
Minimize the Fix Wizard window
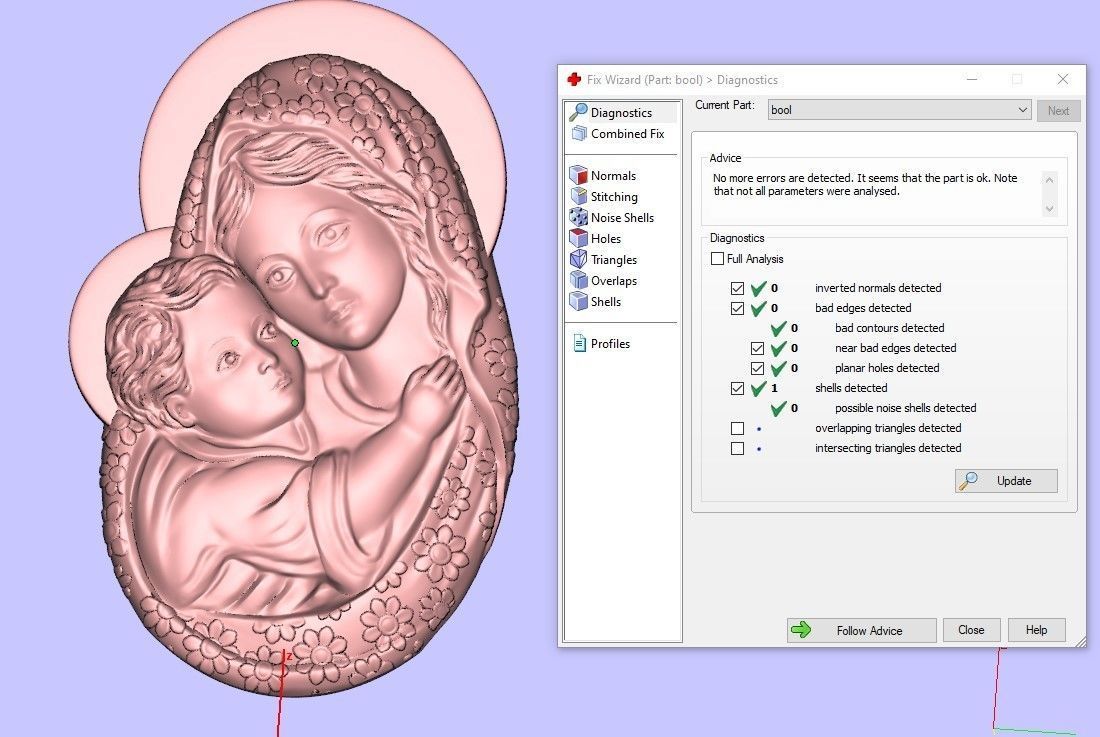[x=972, y=79]
